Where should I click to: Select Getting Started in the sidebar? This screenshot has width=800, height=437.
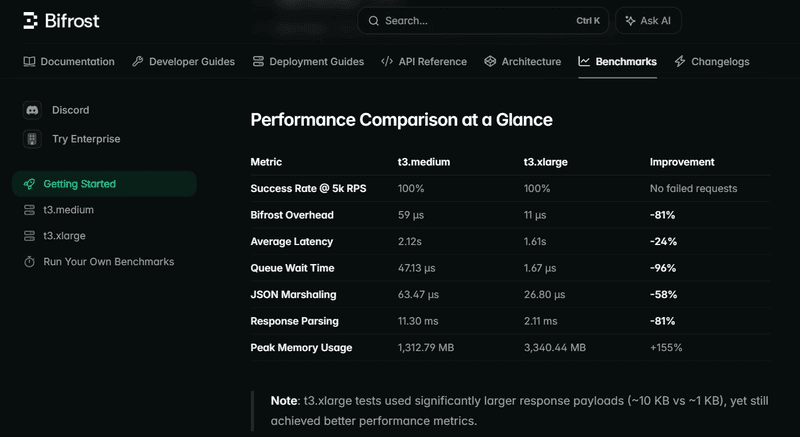tap(104, 184)
